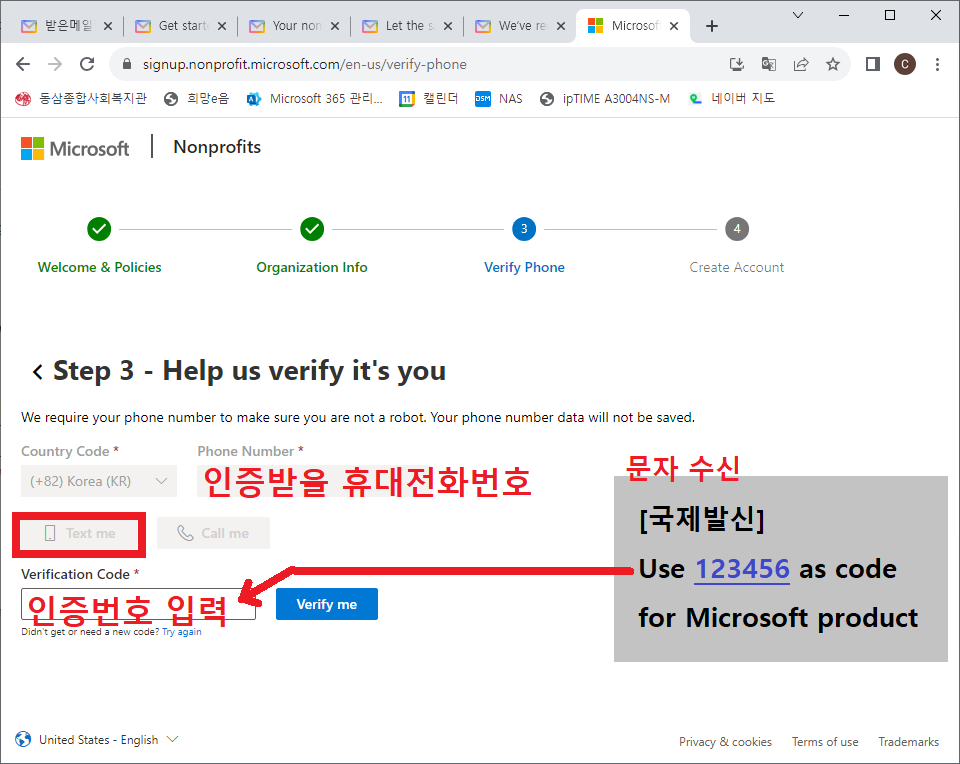Click the Welcome & Policies step checkmark
This screenshot has height=764, width=960.
click(x=99, y=229)
